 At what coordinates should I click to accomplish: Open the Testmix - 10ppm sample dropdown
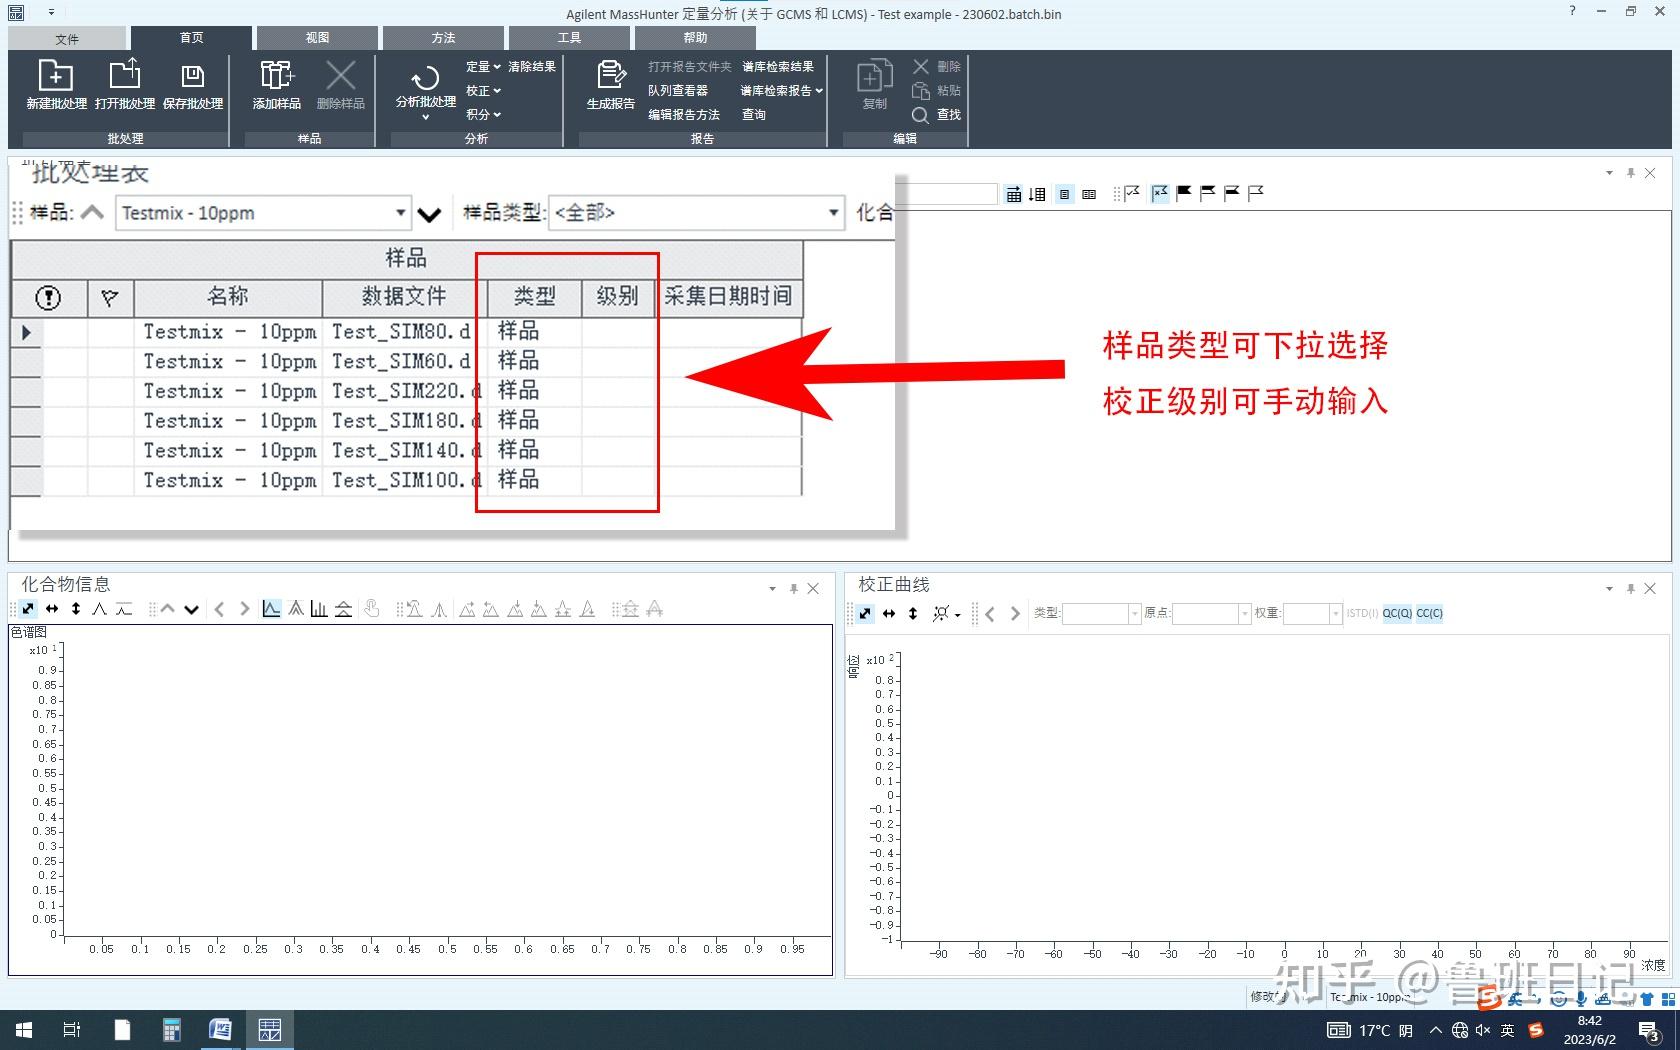click(x=400, y=213)
